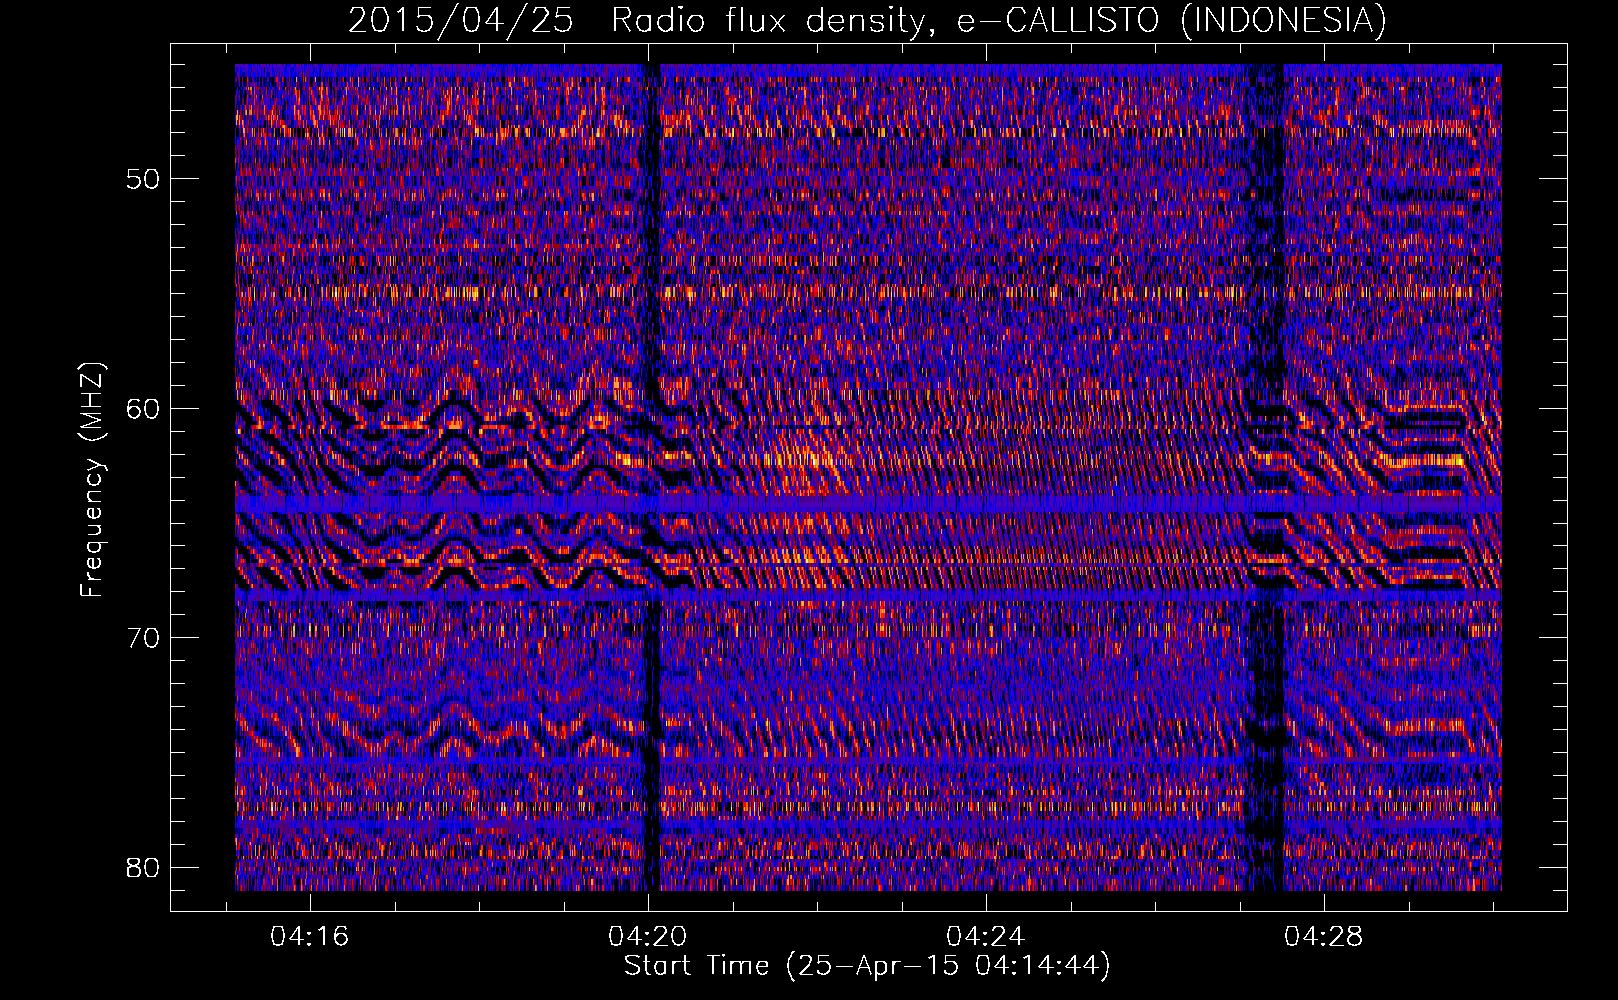
Task: Click the 04:28 time tick label
Action: 1323,937
